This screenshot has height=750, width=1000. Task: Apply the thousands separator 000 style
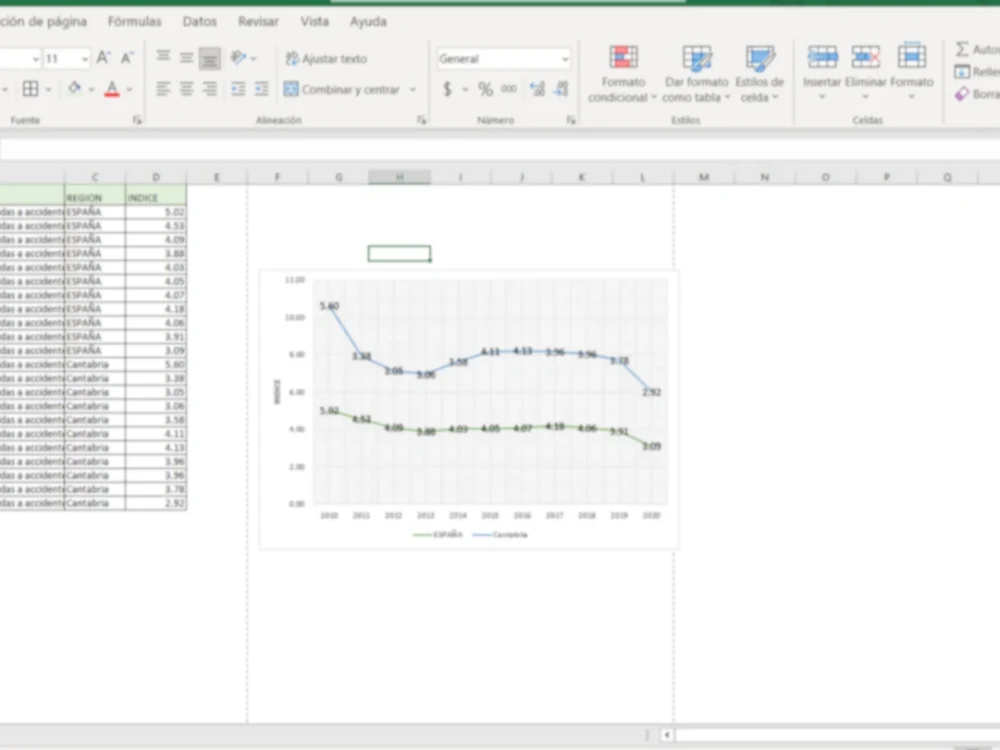(509, 89)
